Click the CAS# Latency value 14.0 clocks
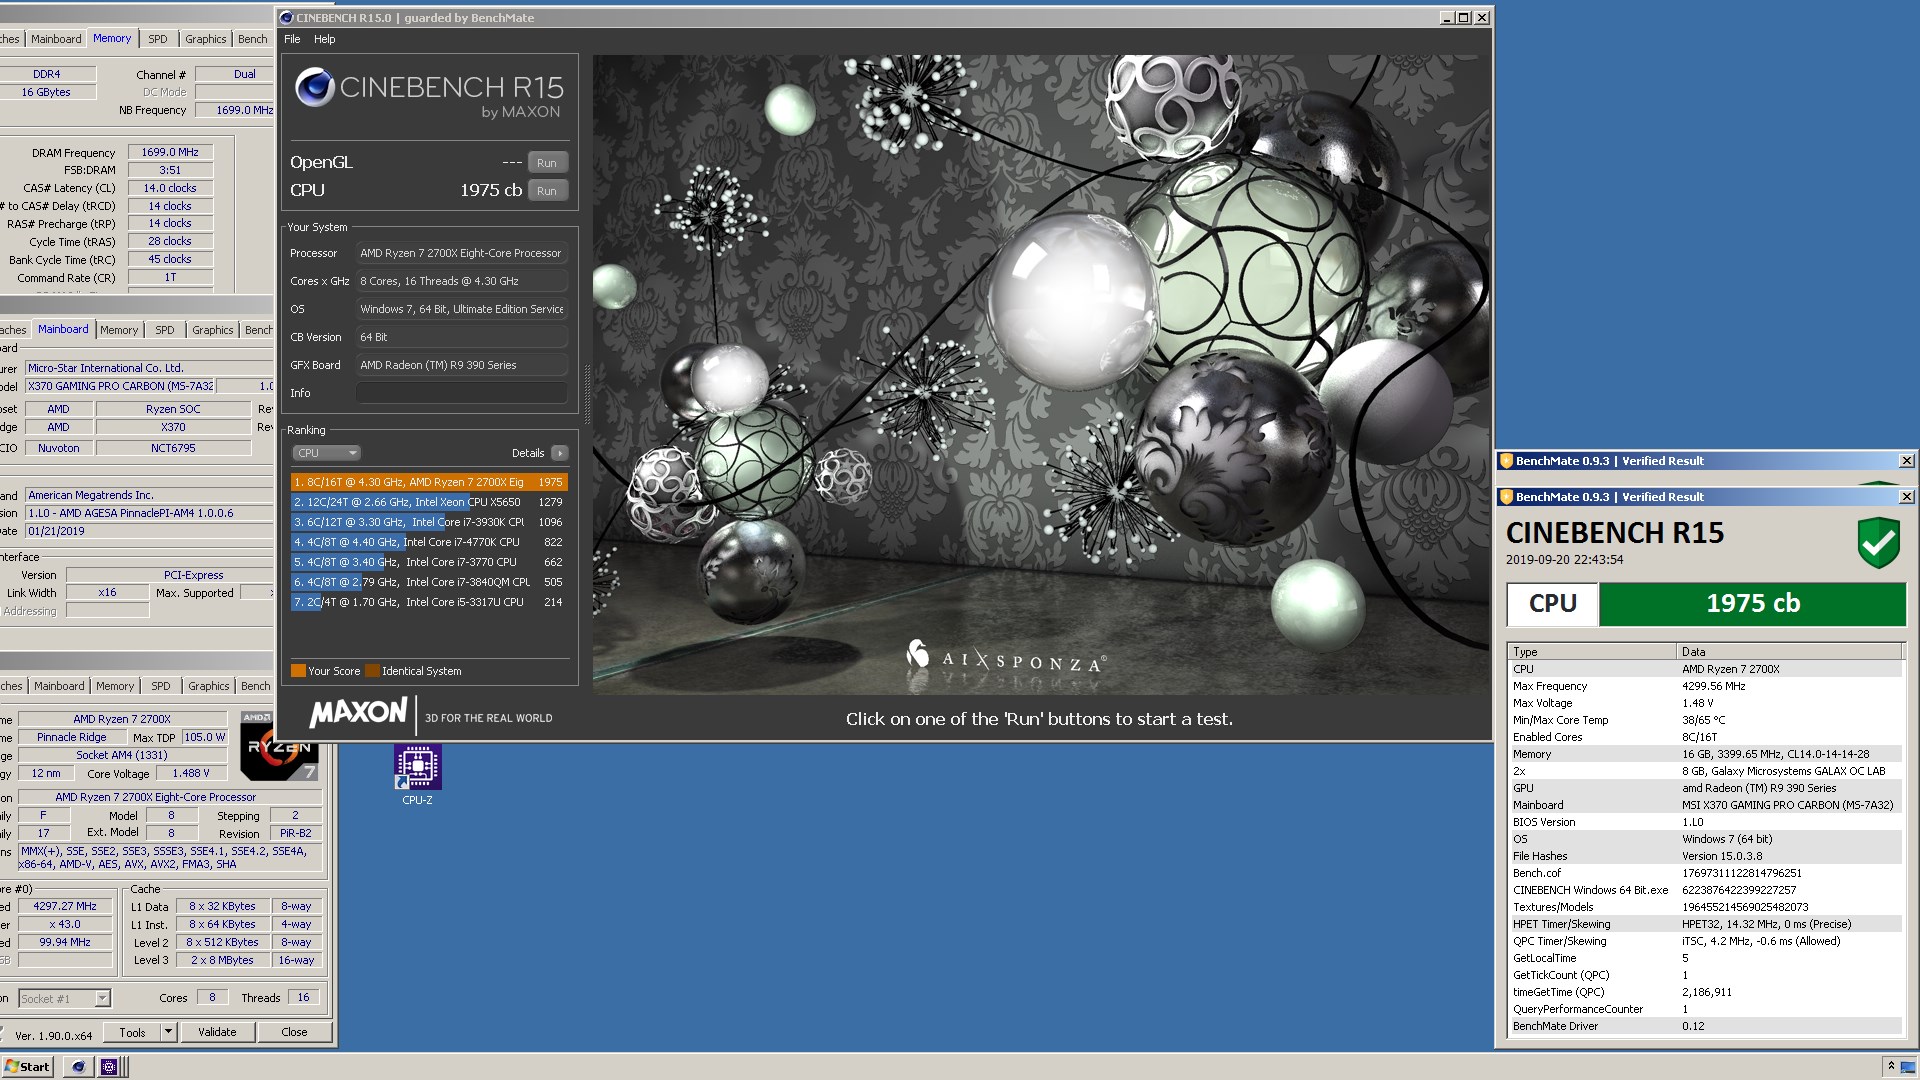The image size is (1920, 1080). coord(170,188)
